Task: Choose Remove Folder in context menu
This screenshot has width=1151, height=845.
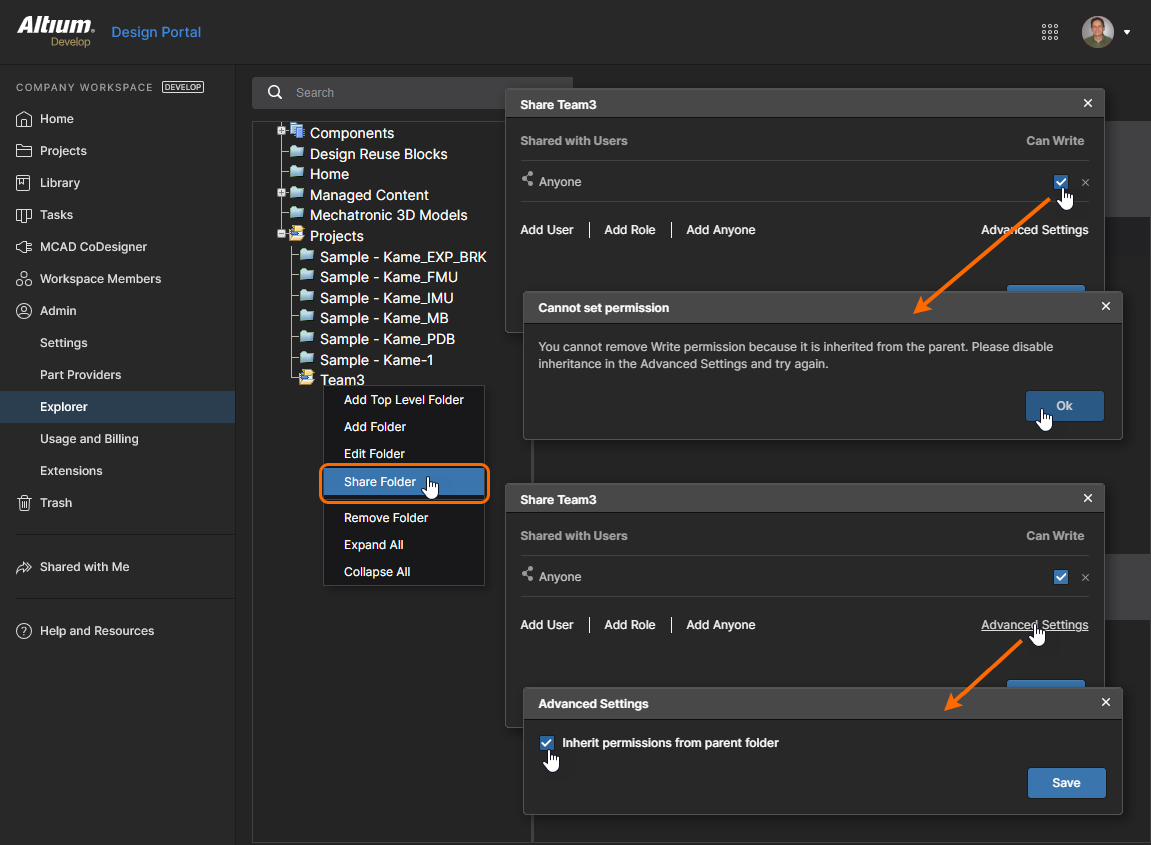Action: [x=386, y=518]
